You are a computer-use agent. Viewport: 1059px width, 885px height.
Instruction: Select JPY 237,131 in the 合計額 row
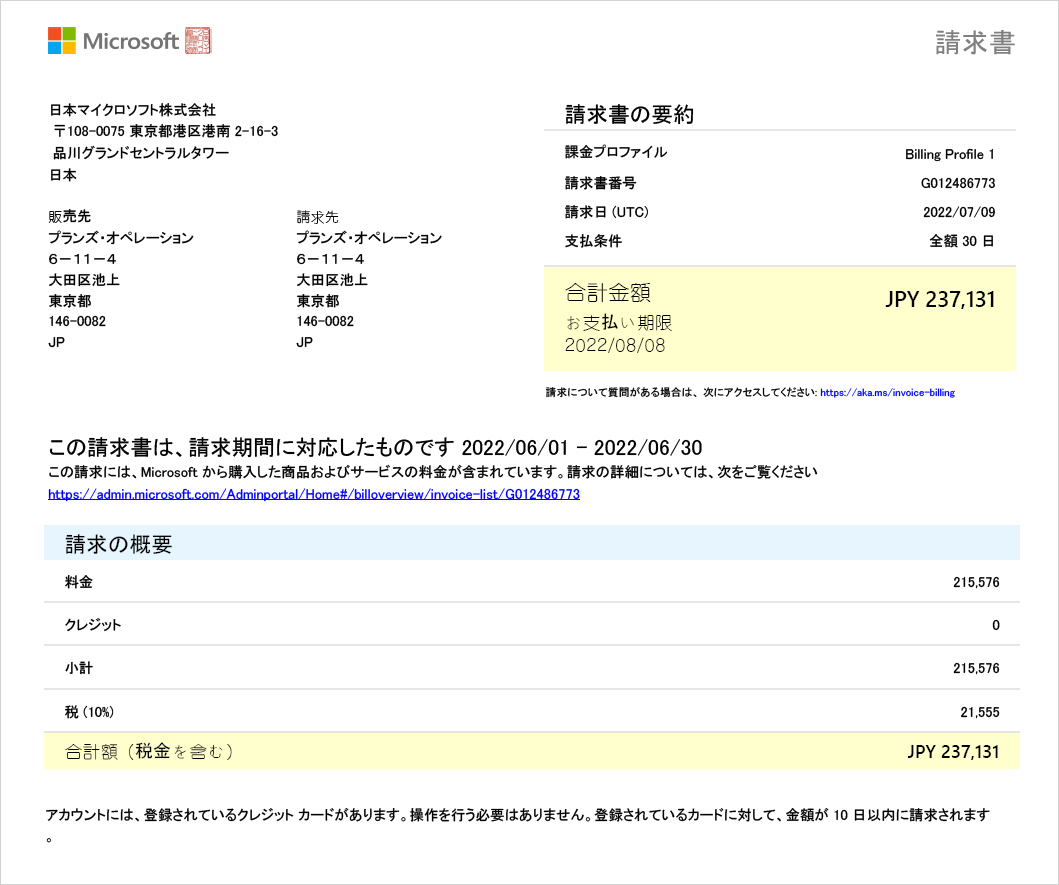click(x=953, y=752)
